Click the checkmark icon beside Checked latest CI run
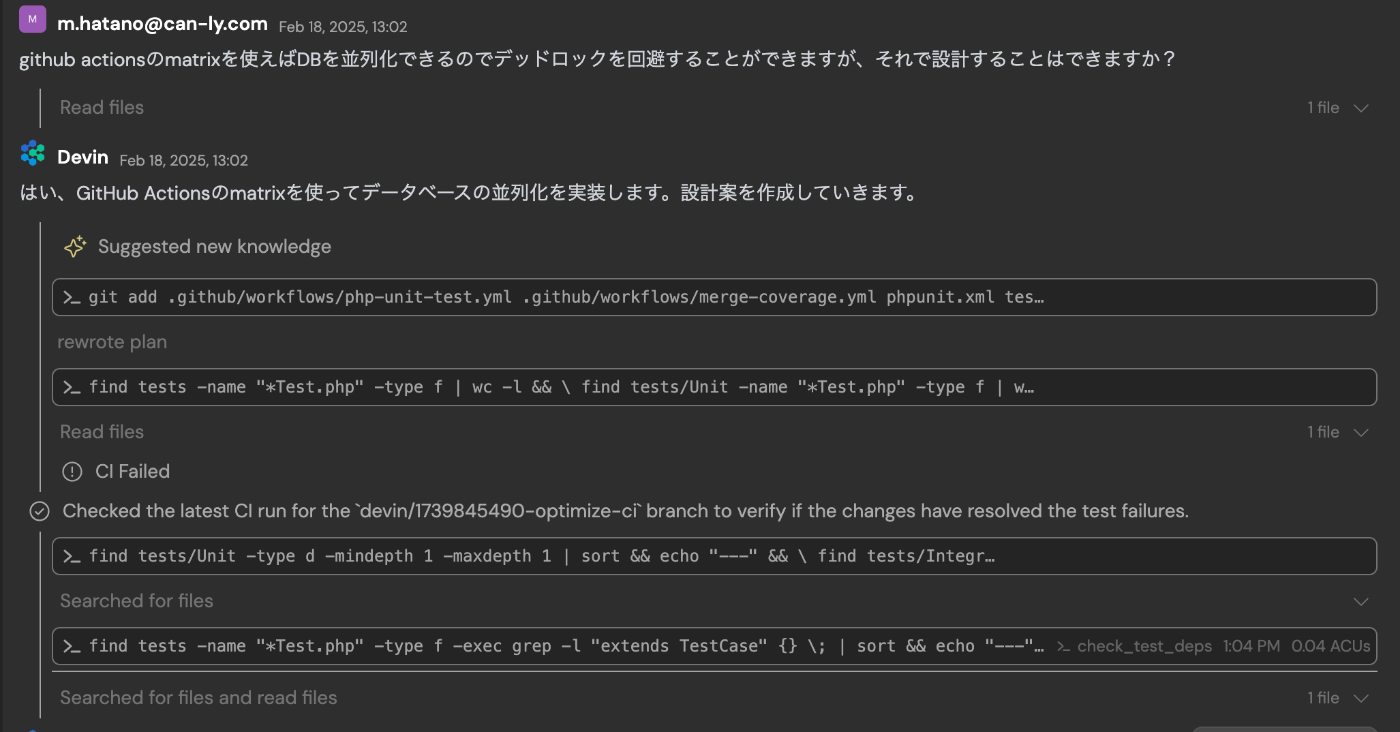1400x732 pixels. point(39,511)
